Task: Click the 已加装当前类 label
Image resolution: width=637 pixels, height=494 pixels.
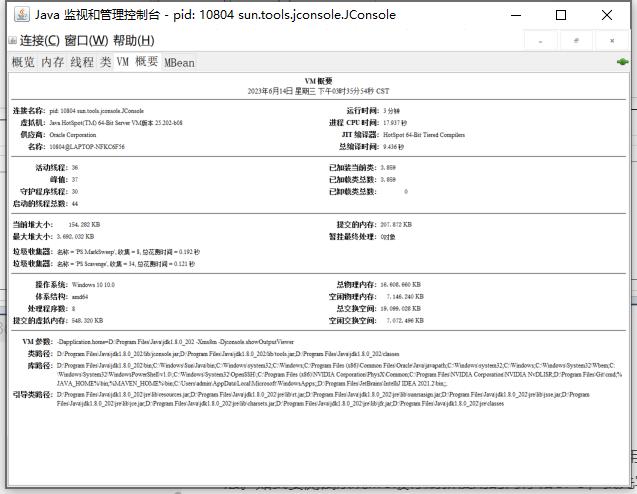Action: 353,167
